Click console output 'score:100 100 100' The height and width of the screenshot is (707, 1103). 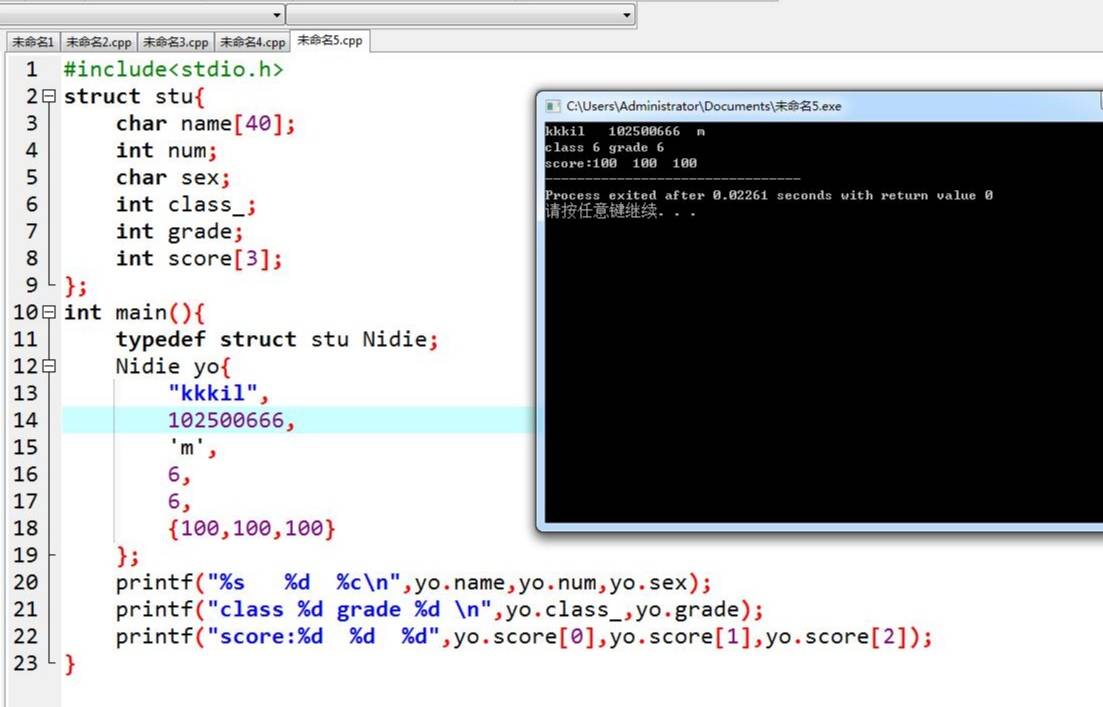pos(620,163)
